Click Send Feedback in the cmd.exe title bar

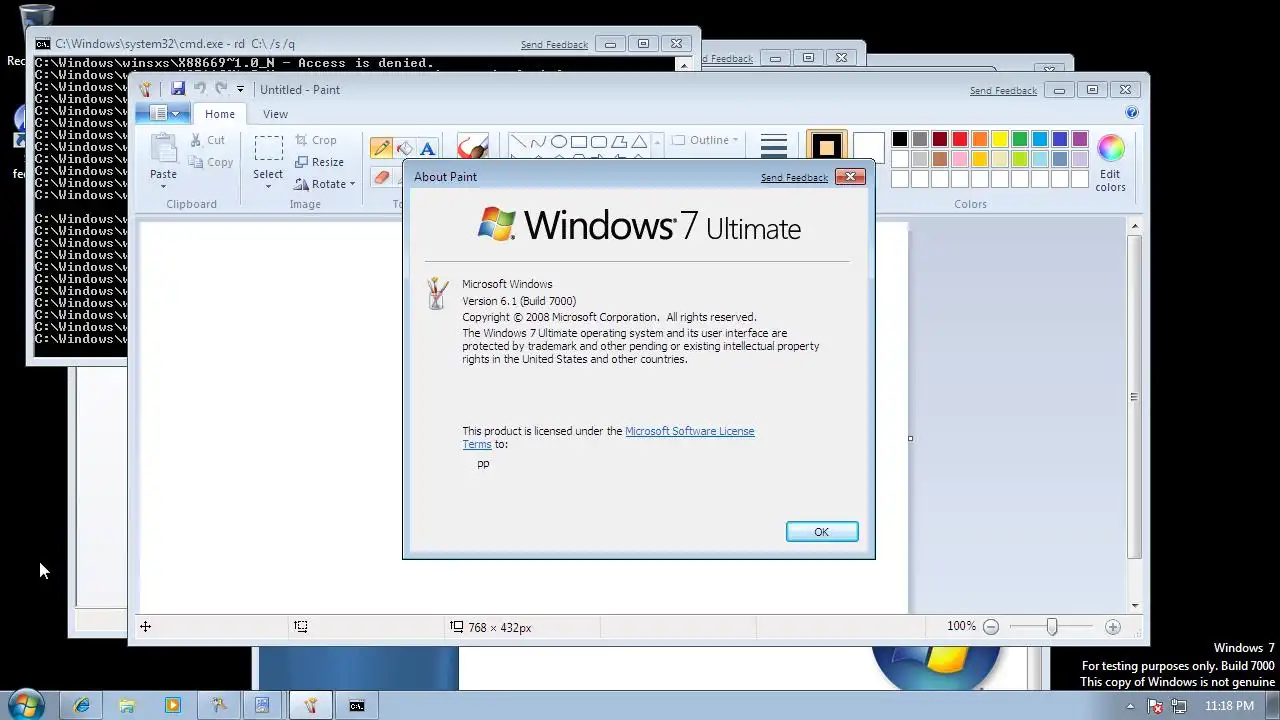coord(554,45)
